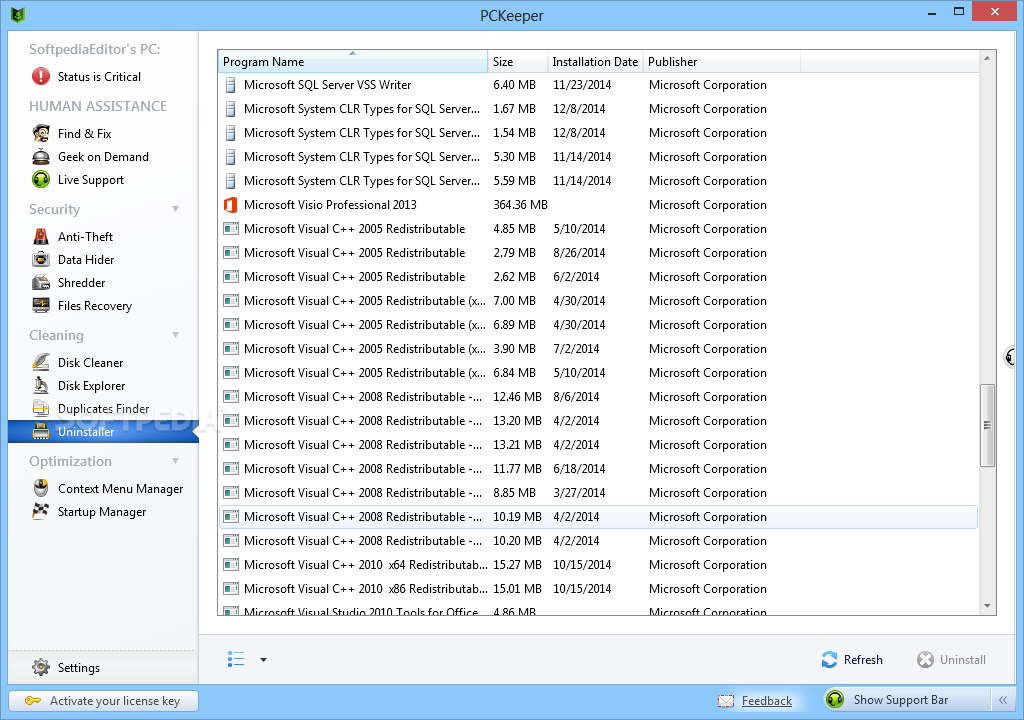Click the side support tab handle

pyautogui.click(x=1009, y=357)
